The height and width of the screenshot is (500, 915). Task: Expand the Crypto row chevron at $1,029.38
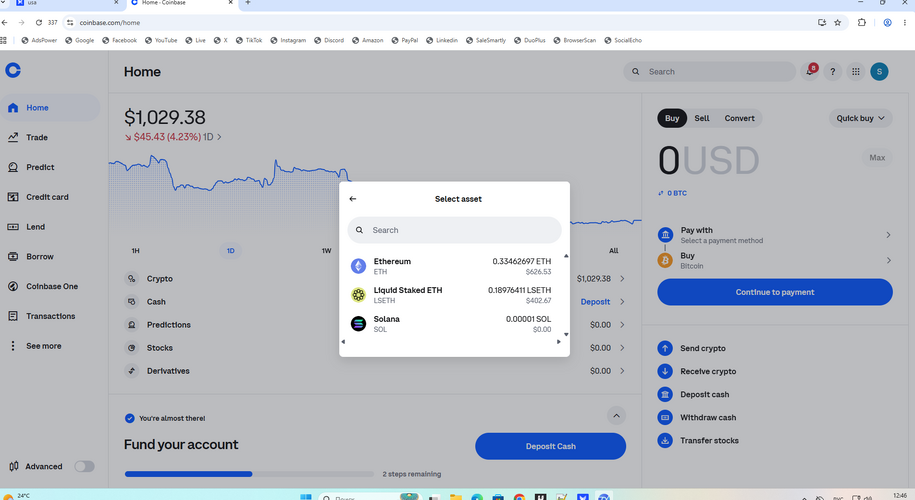[622, 279]
